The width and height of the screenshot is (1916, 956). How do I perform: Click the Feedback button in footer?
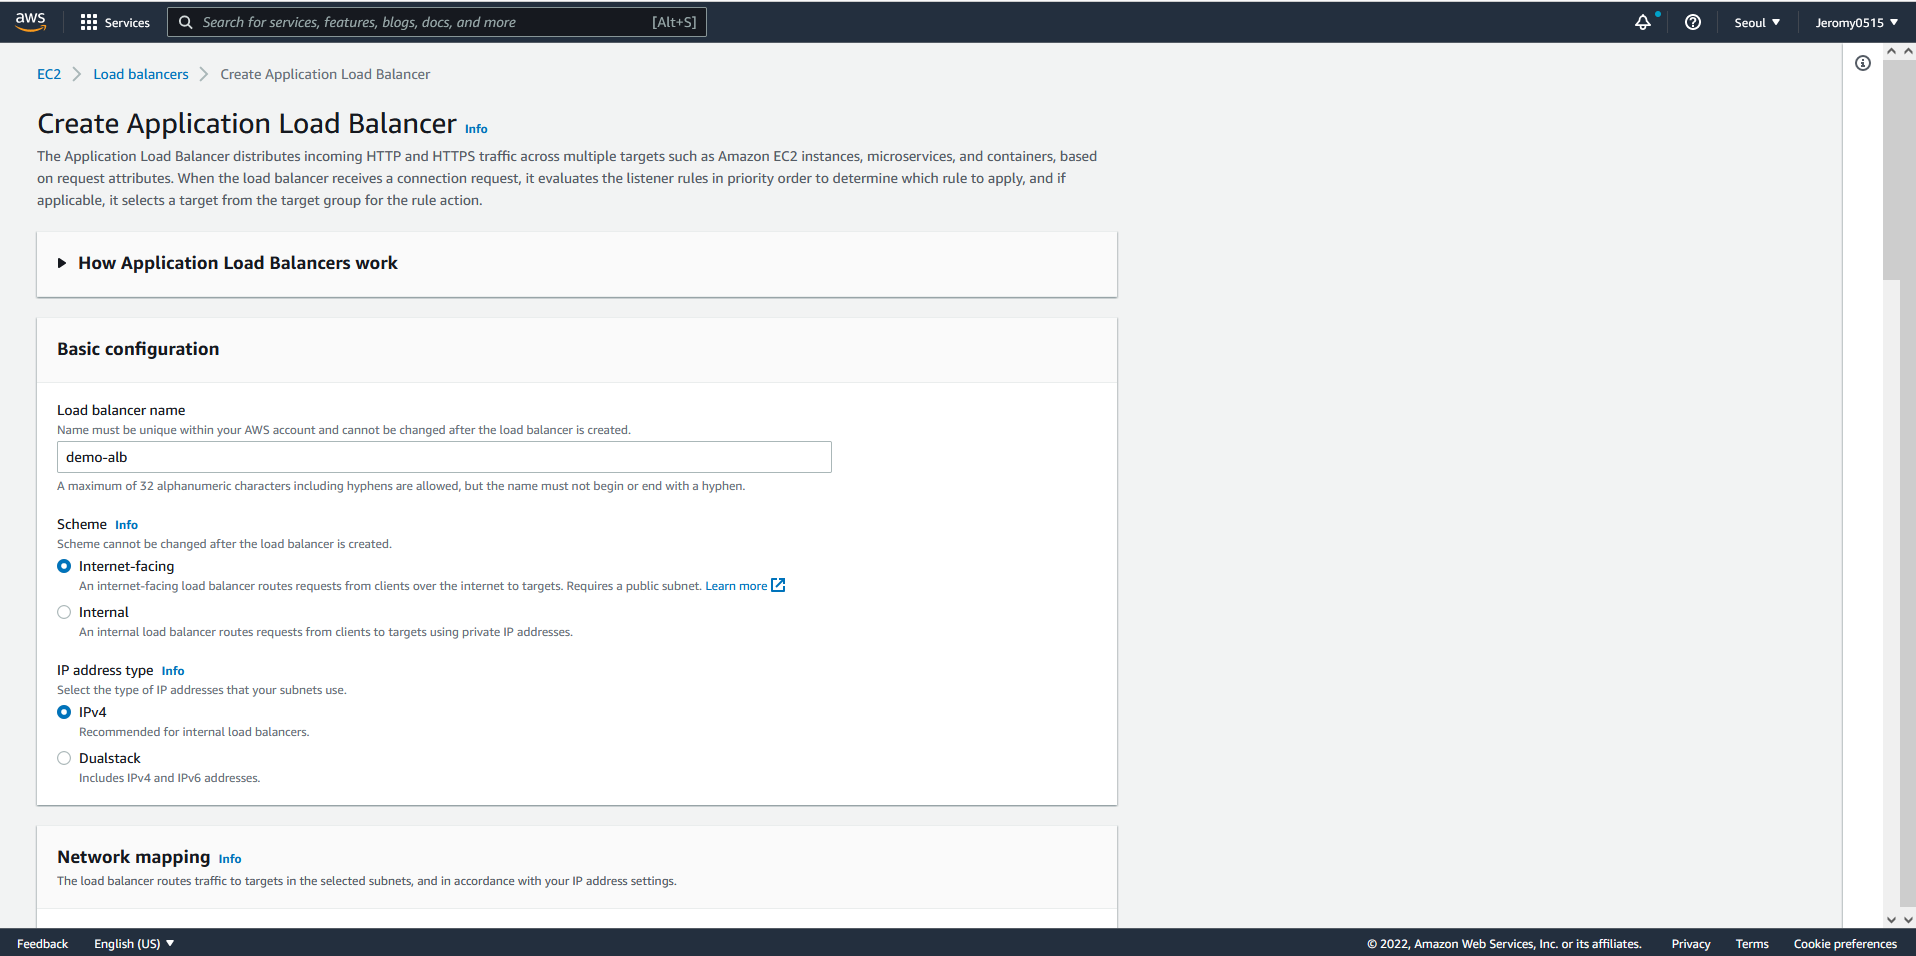coord(43,943)
